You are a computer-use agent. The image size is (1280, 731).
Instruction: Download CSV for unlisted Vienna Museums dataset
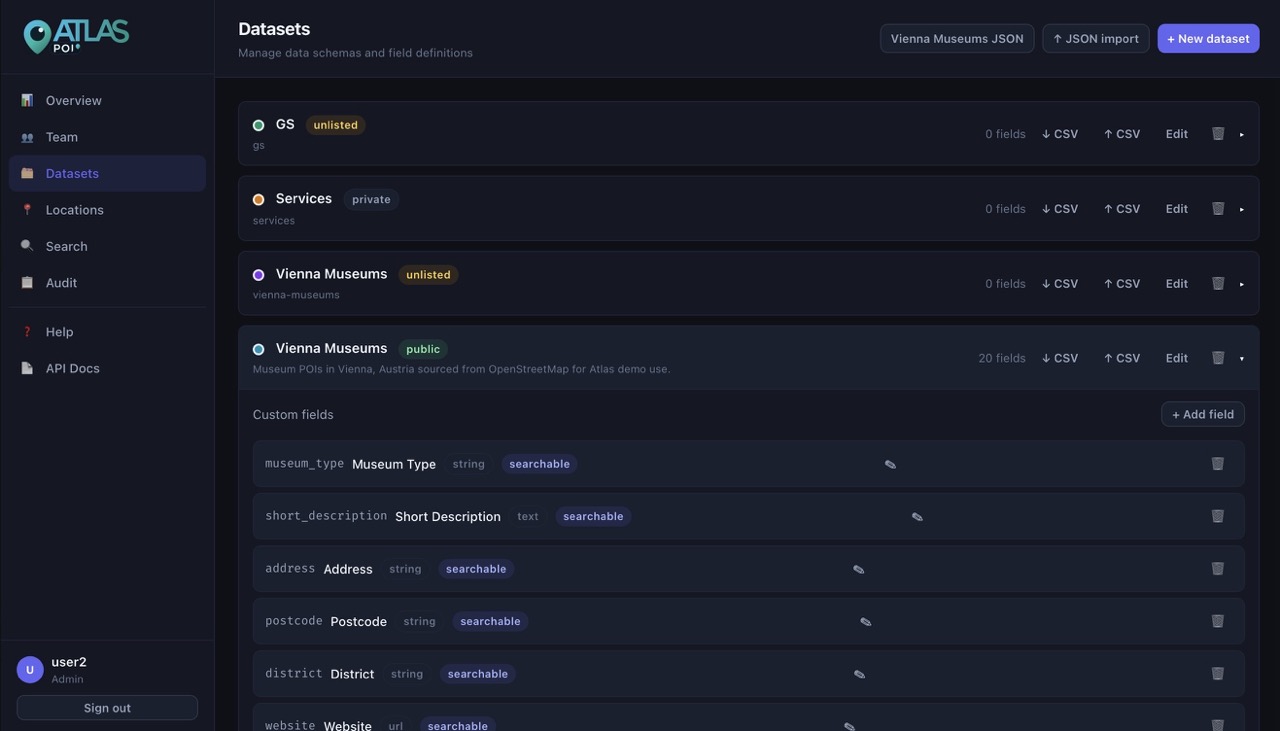click(x=1060, y=284)
